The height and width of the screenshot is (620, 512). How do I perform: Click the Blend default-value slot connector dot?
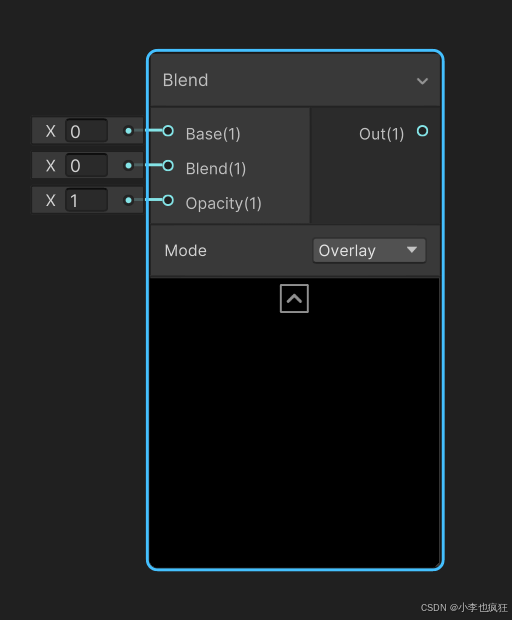(x=128, y=166)
